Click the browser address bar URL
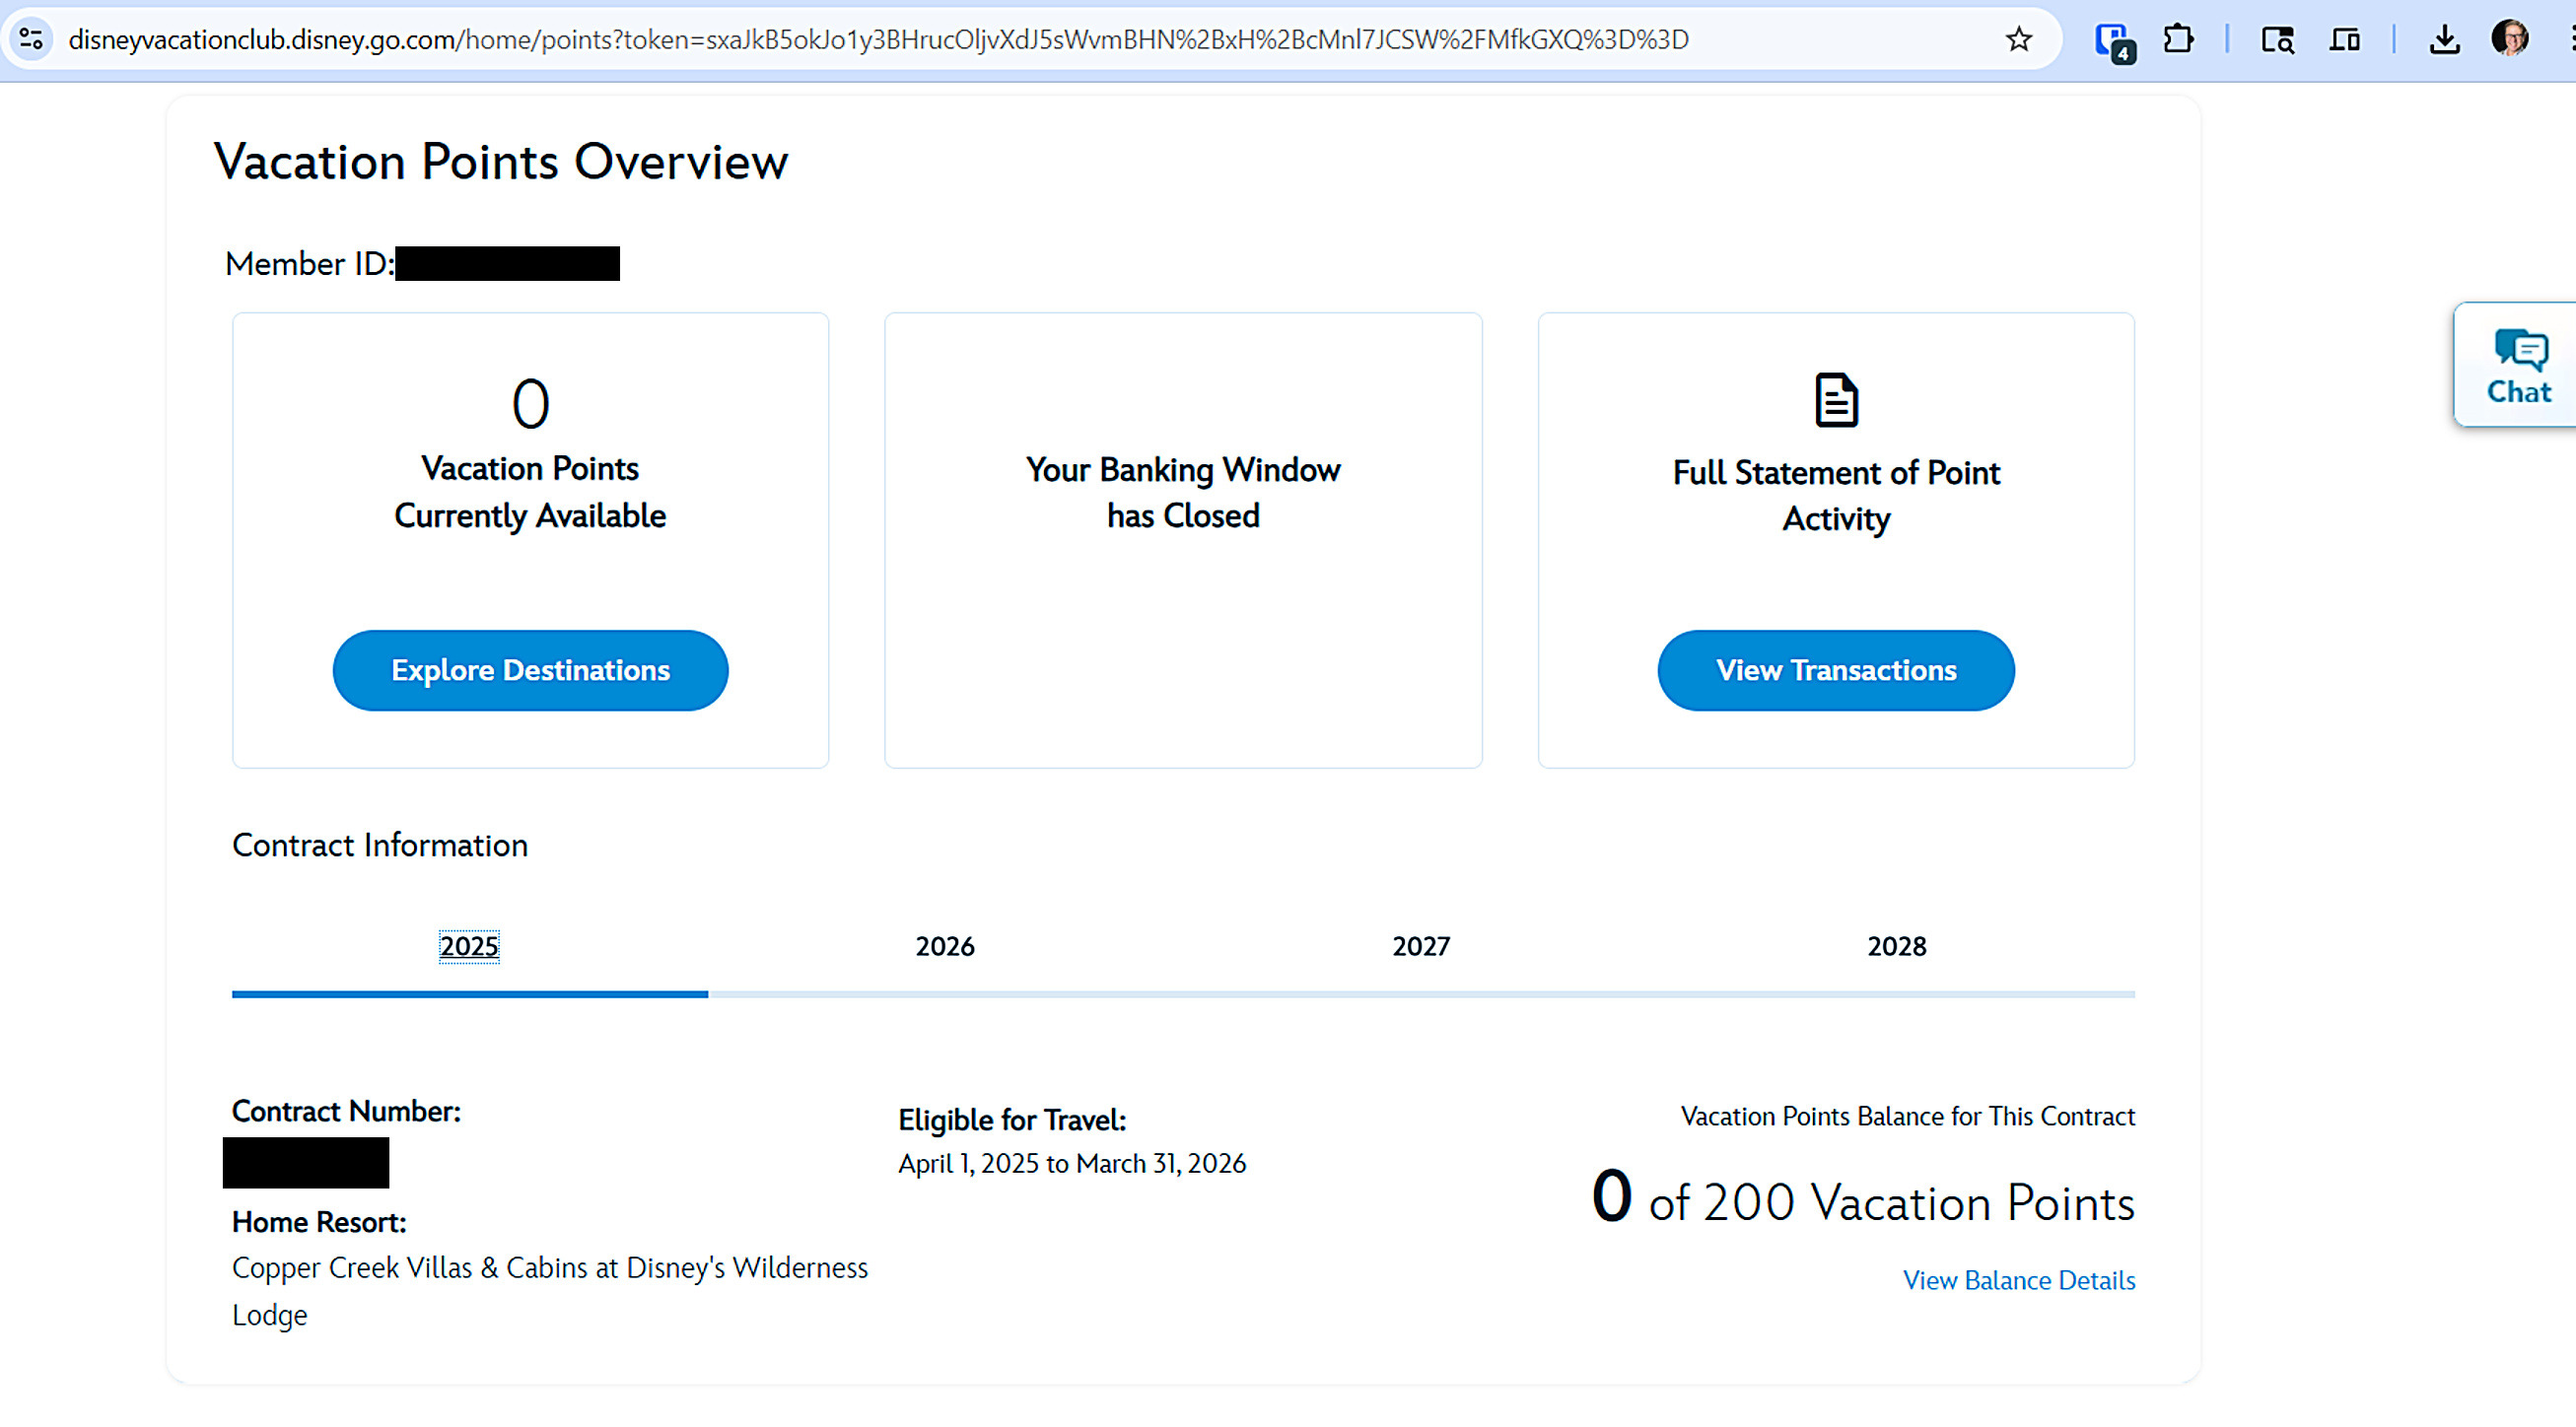2576x1427 pixels. (878, 39)
